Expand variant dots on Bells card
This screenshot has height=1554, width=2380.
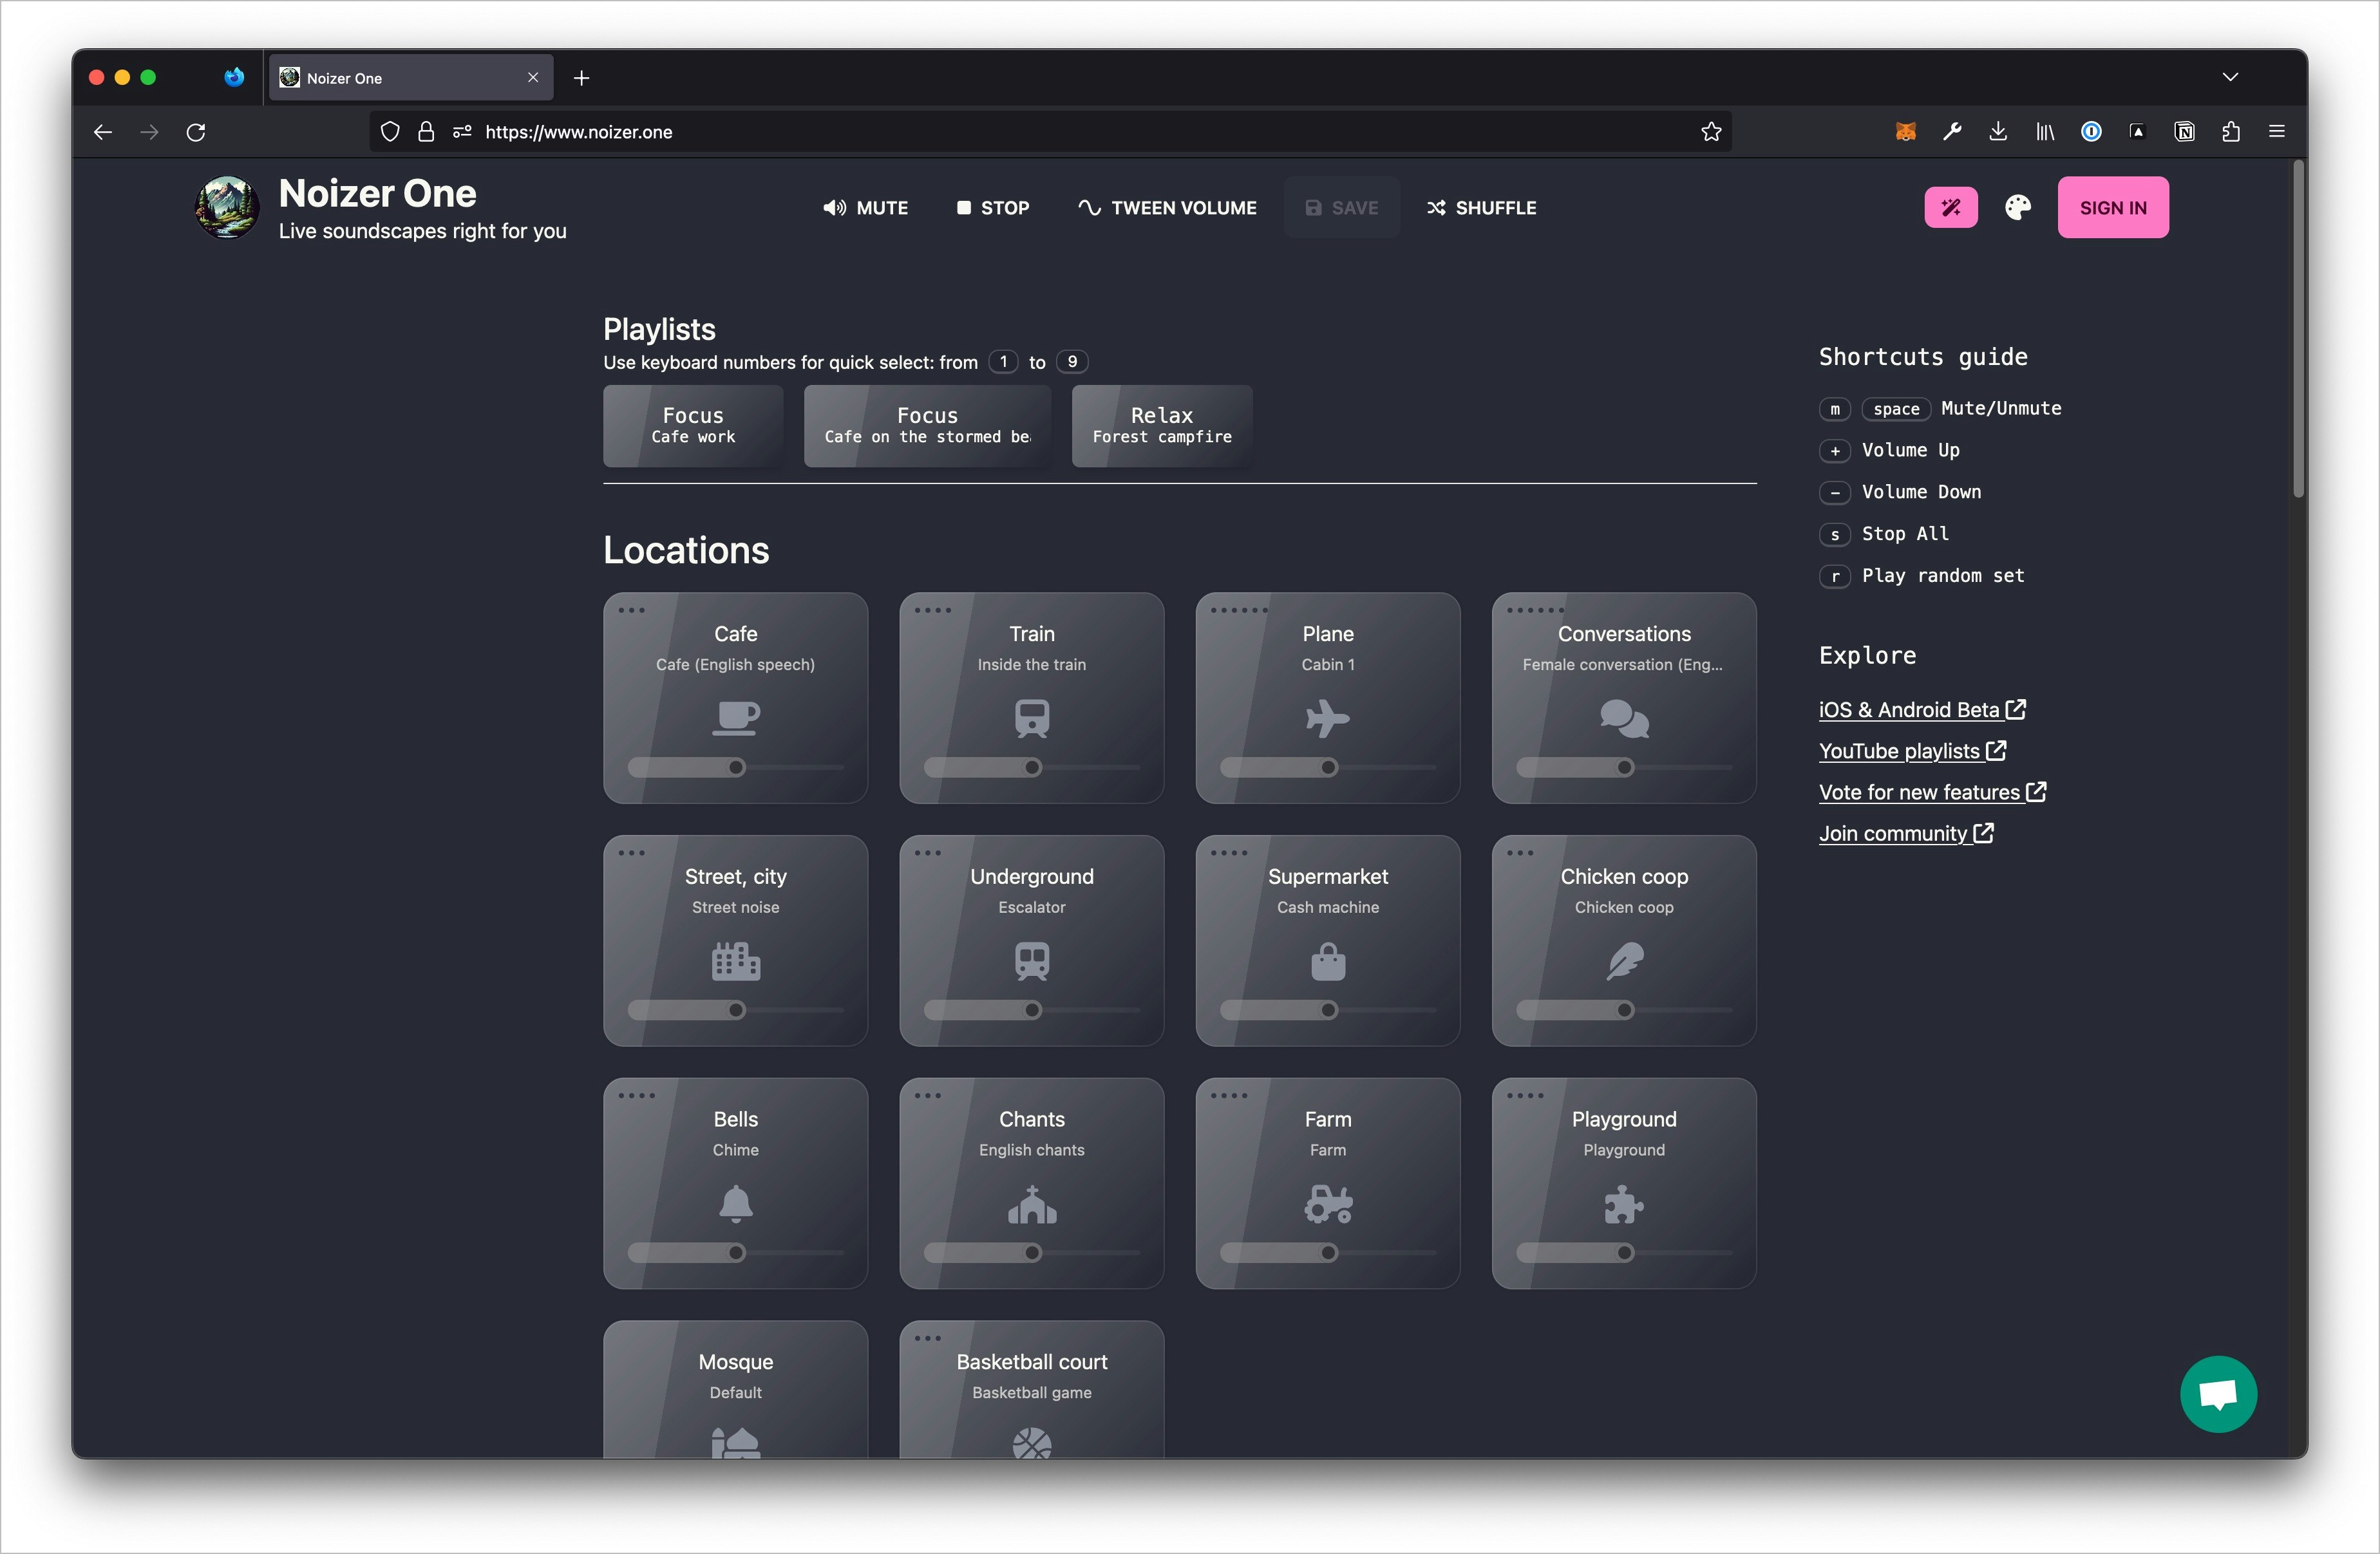(x=637, y=1096)
